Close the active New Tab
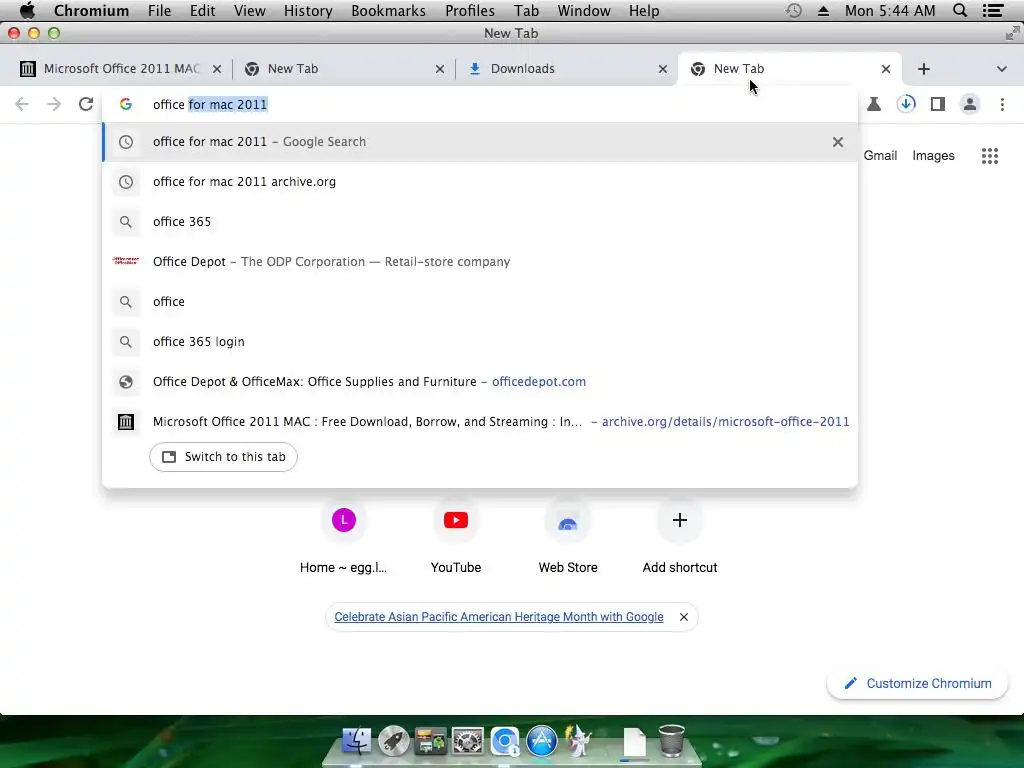Image resolution: width=1024 pixels, height=768 pixels. pos(886,69)
